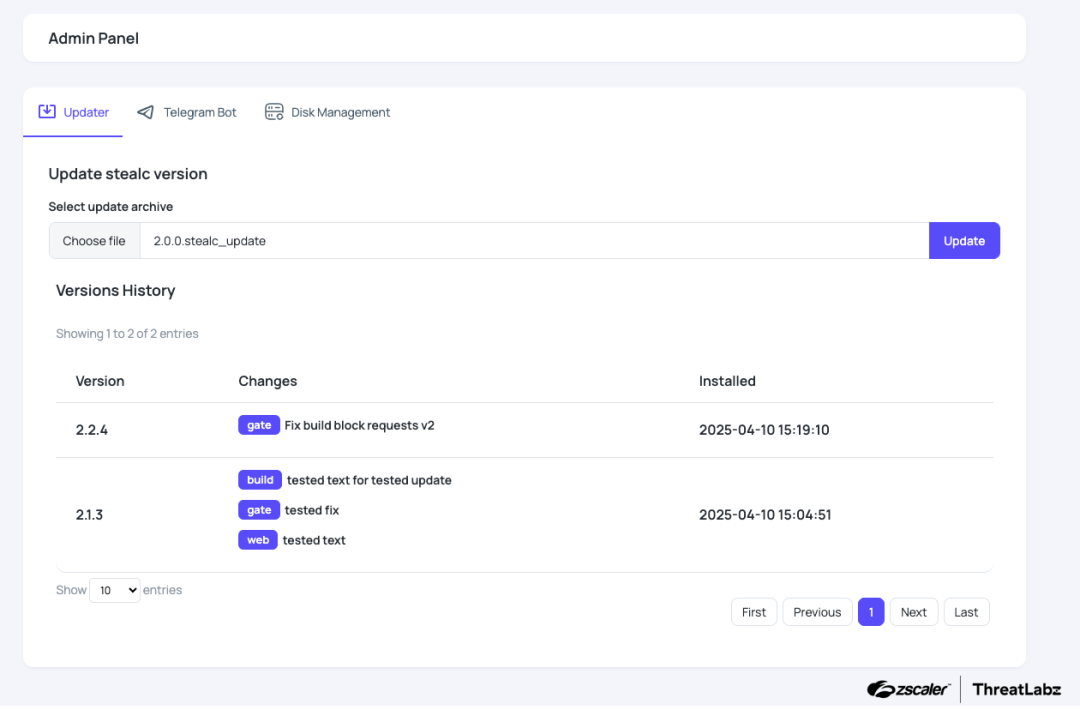Click the First pagination button

754,611
